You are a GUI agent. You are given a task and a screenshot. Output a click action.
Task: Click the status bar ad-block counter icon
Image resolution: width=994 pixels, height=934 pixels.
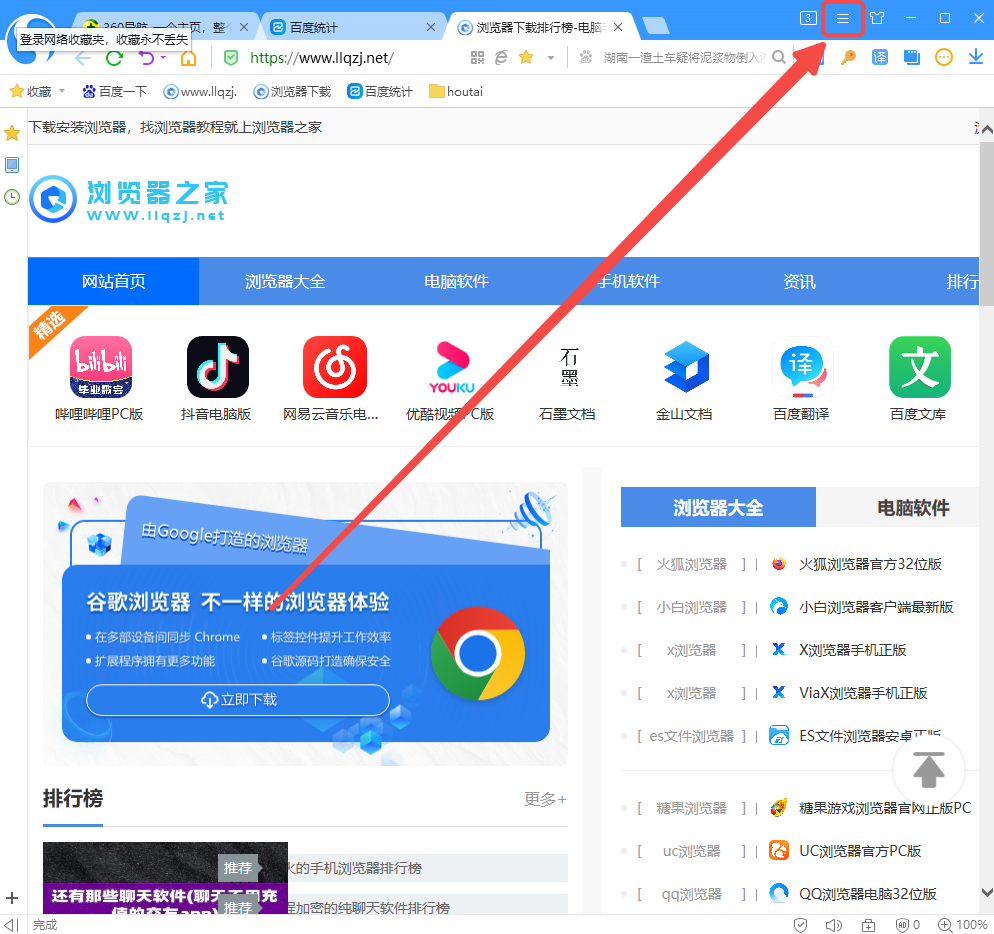907,925
